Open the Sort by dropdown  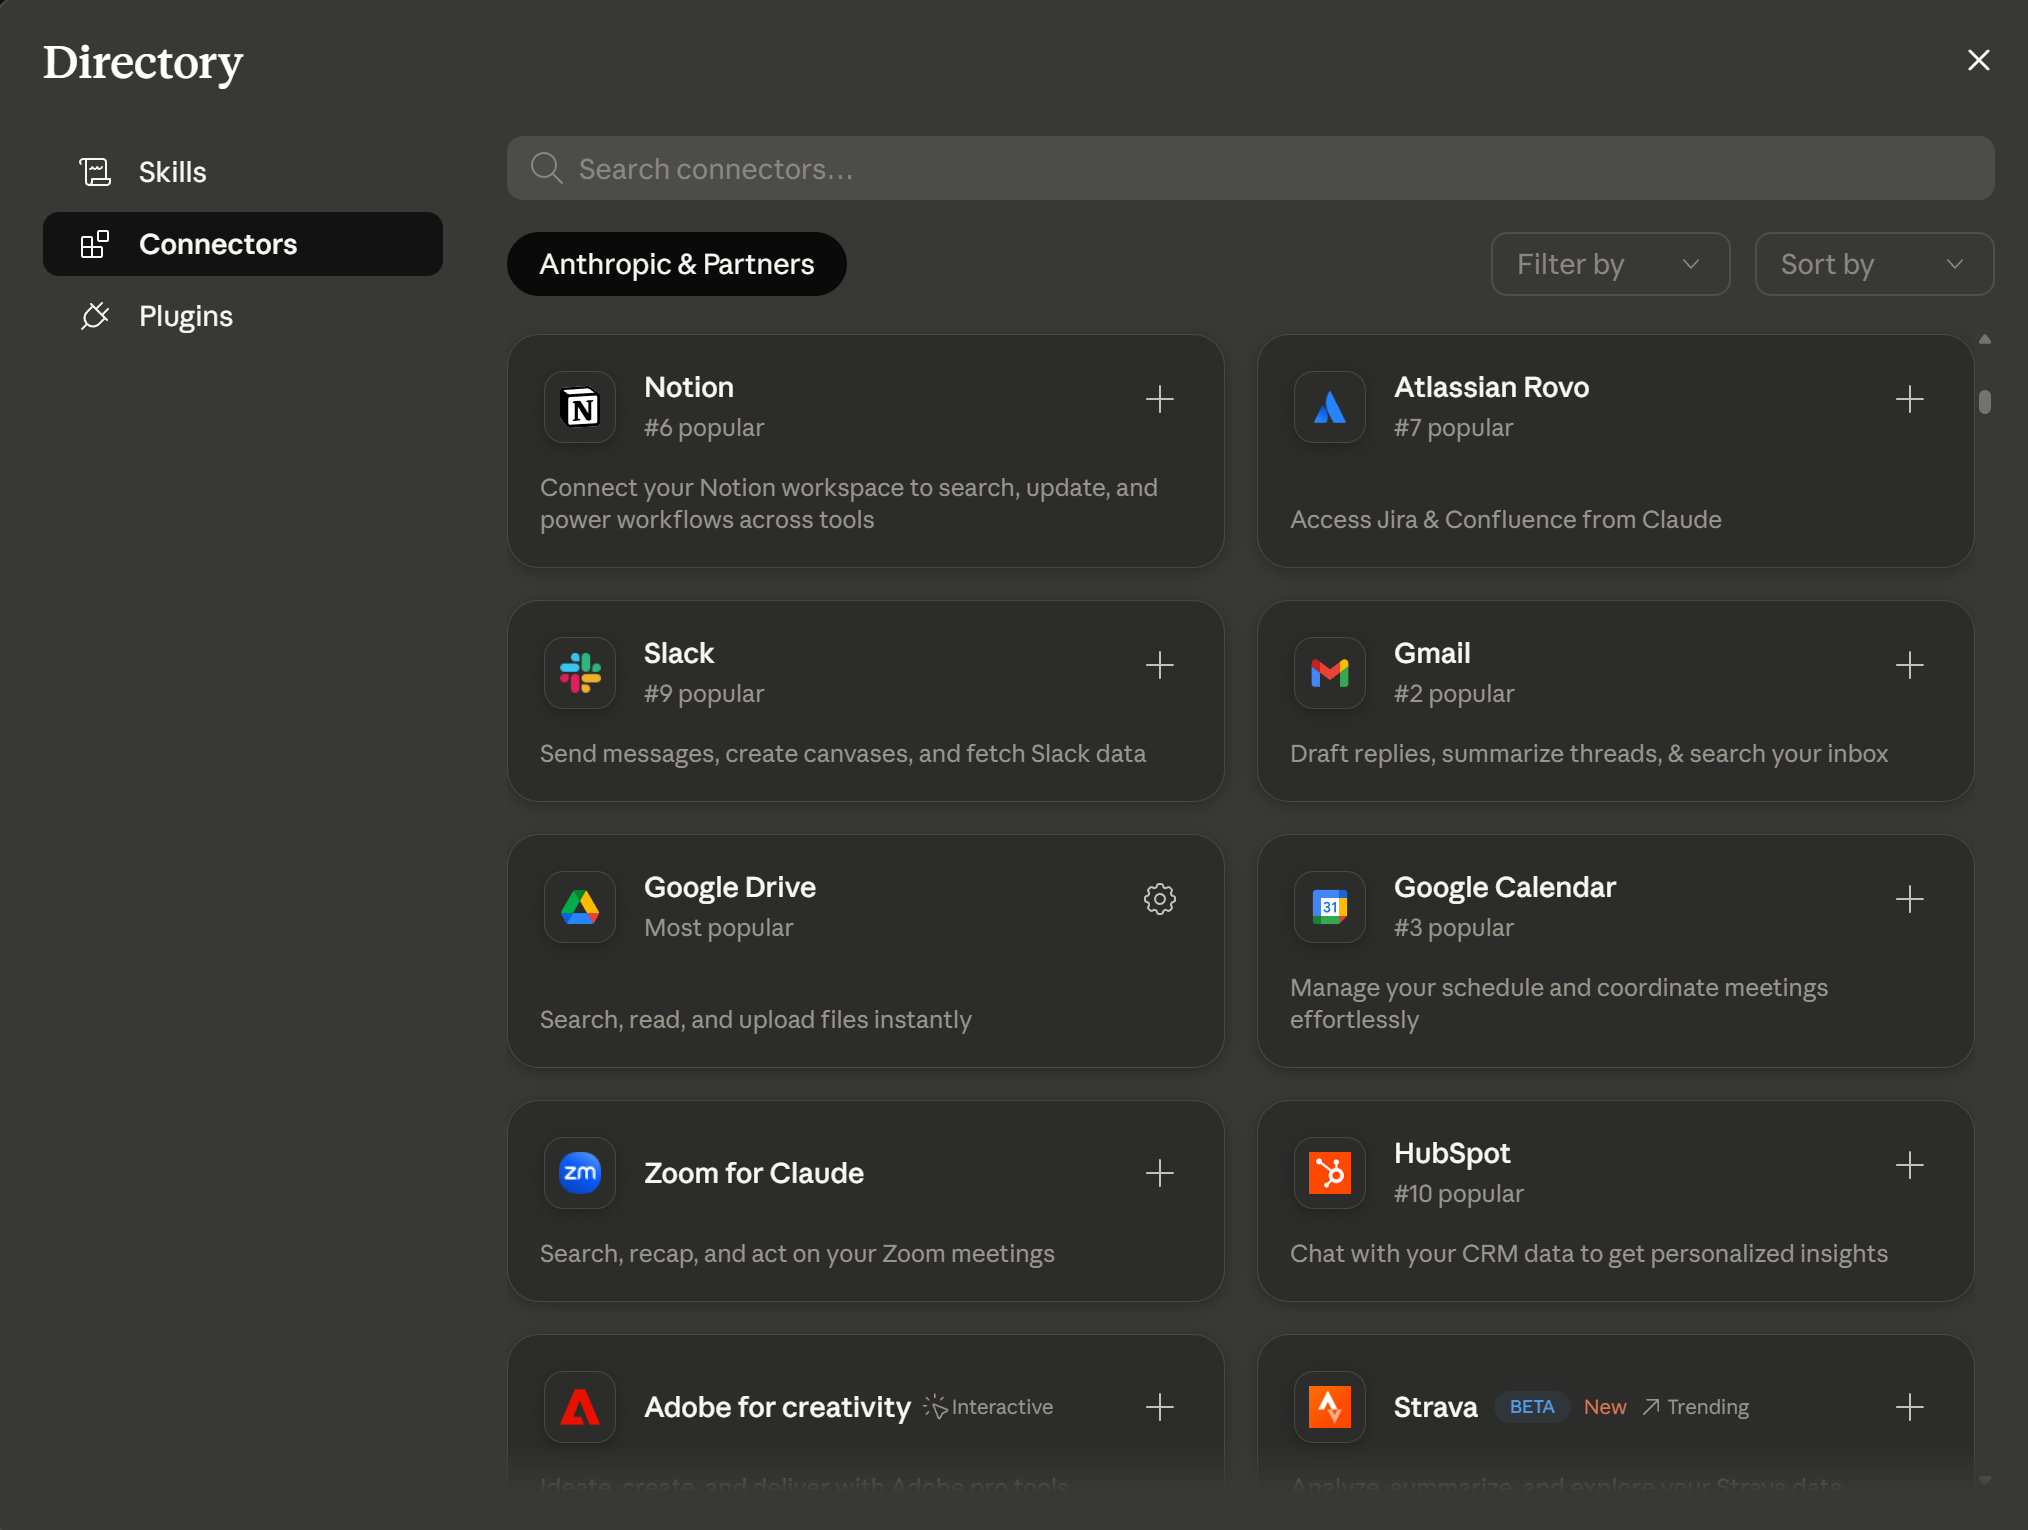[x=1874, y=264]
